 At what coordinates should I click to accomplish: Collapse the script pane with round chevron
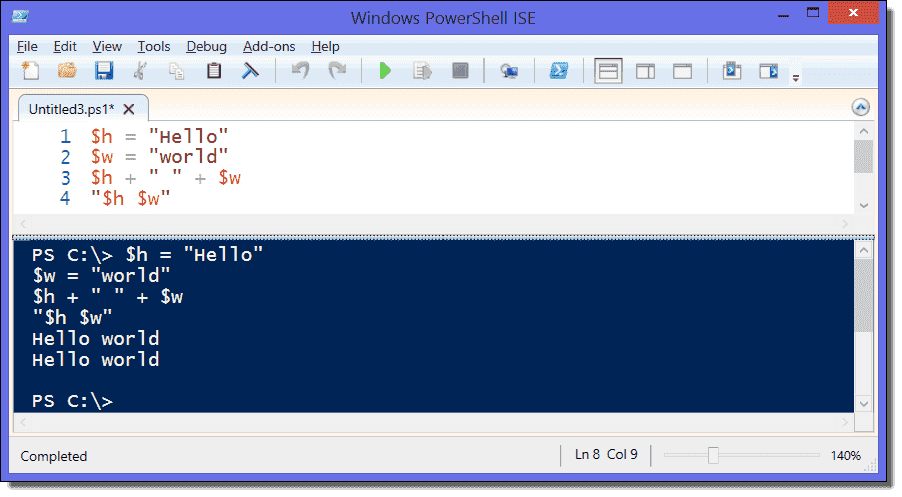click(861, 107)
